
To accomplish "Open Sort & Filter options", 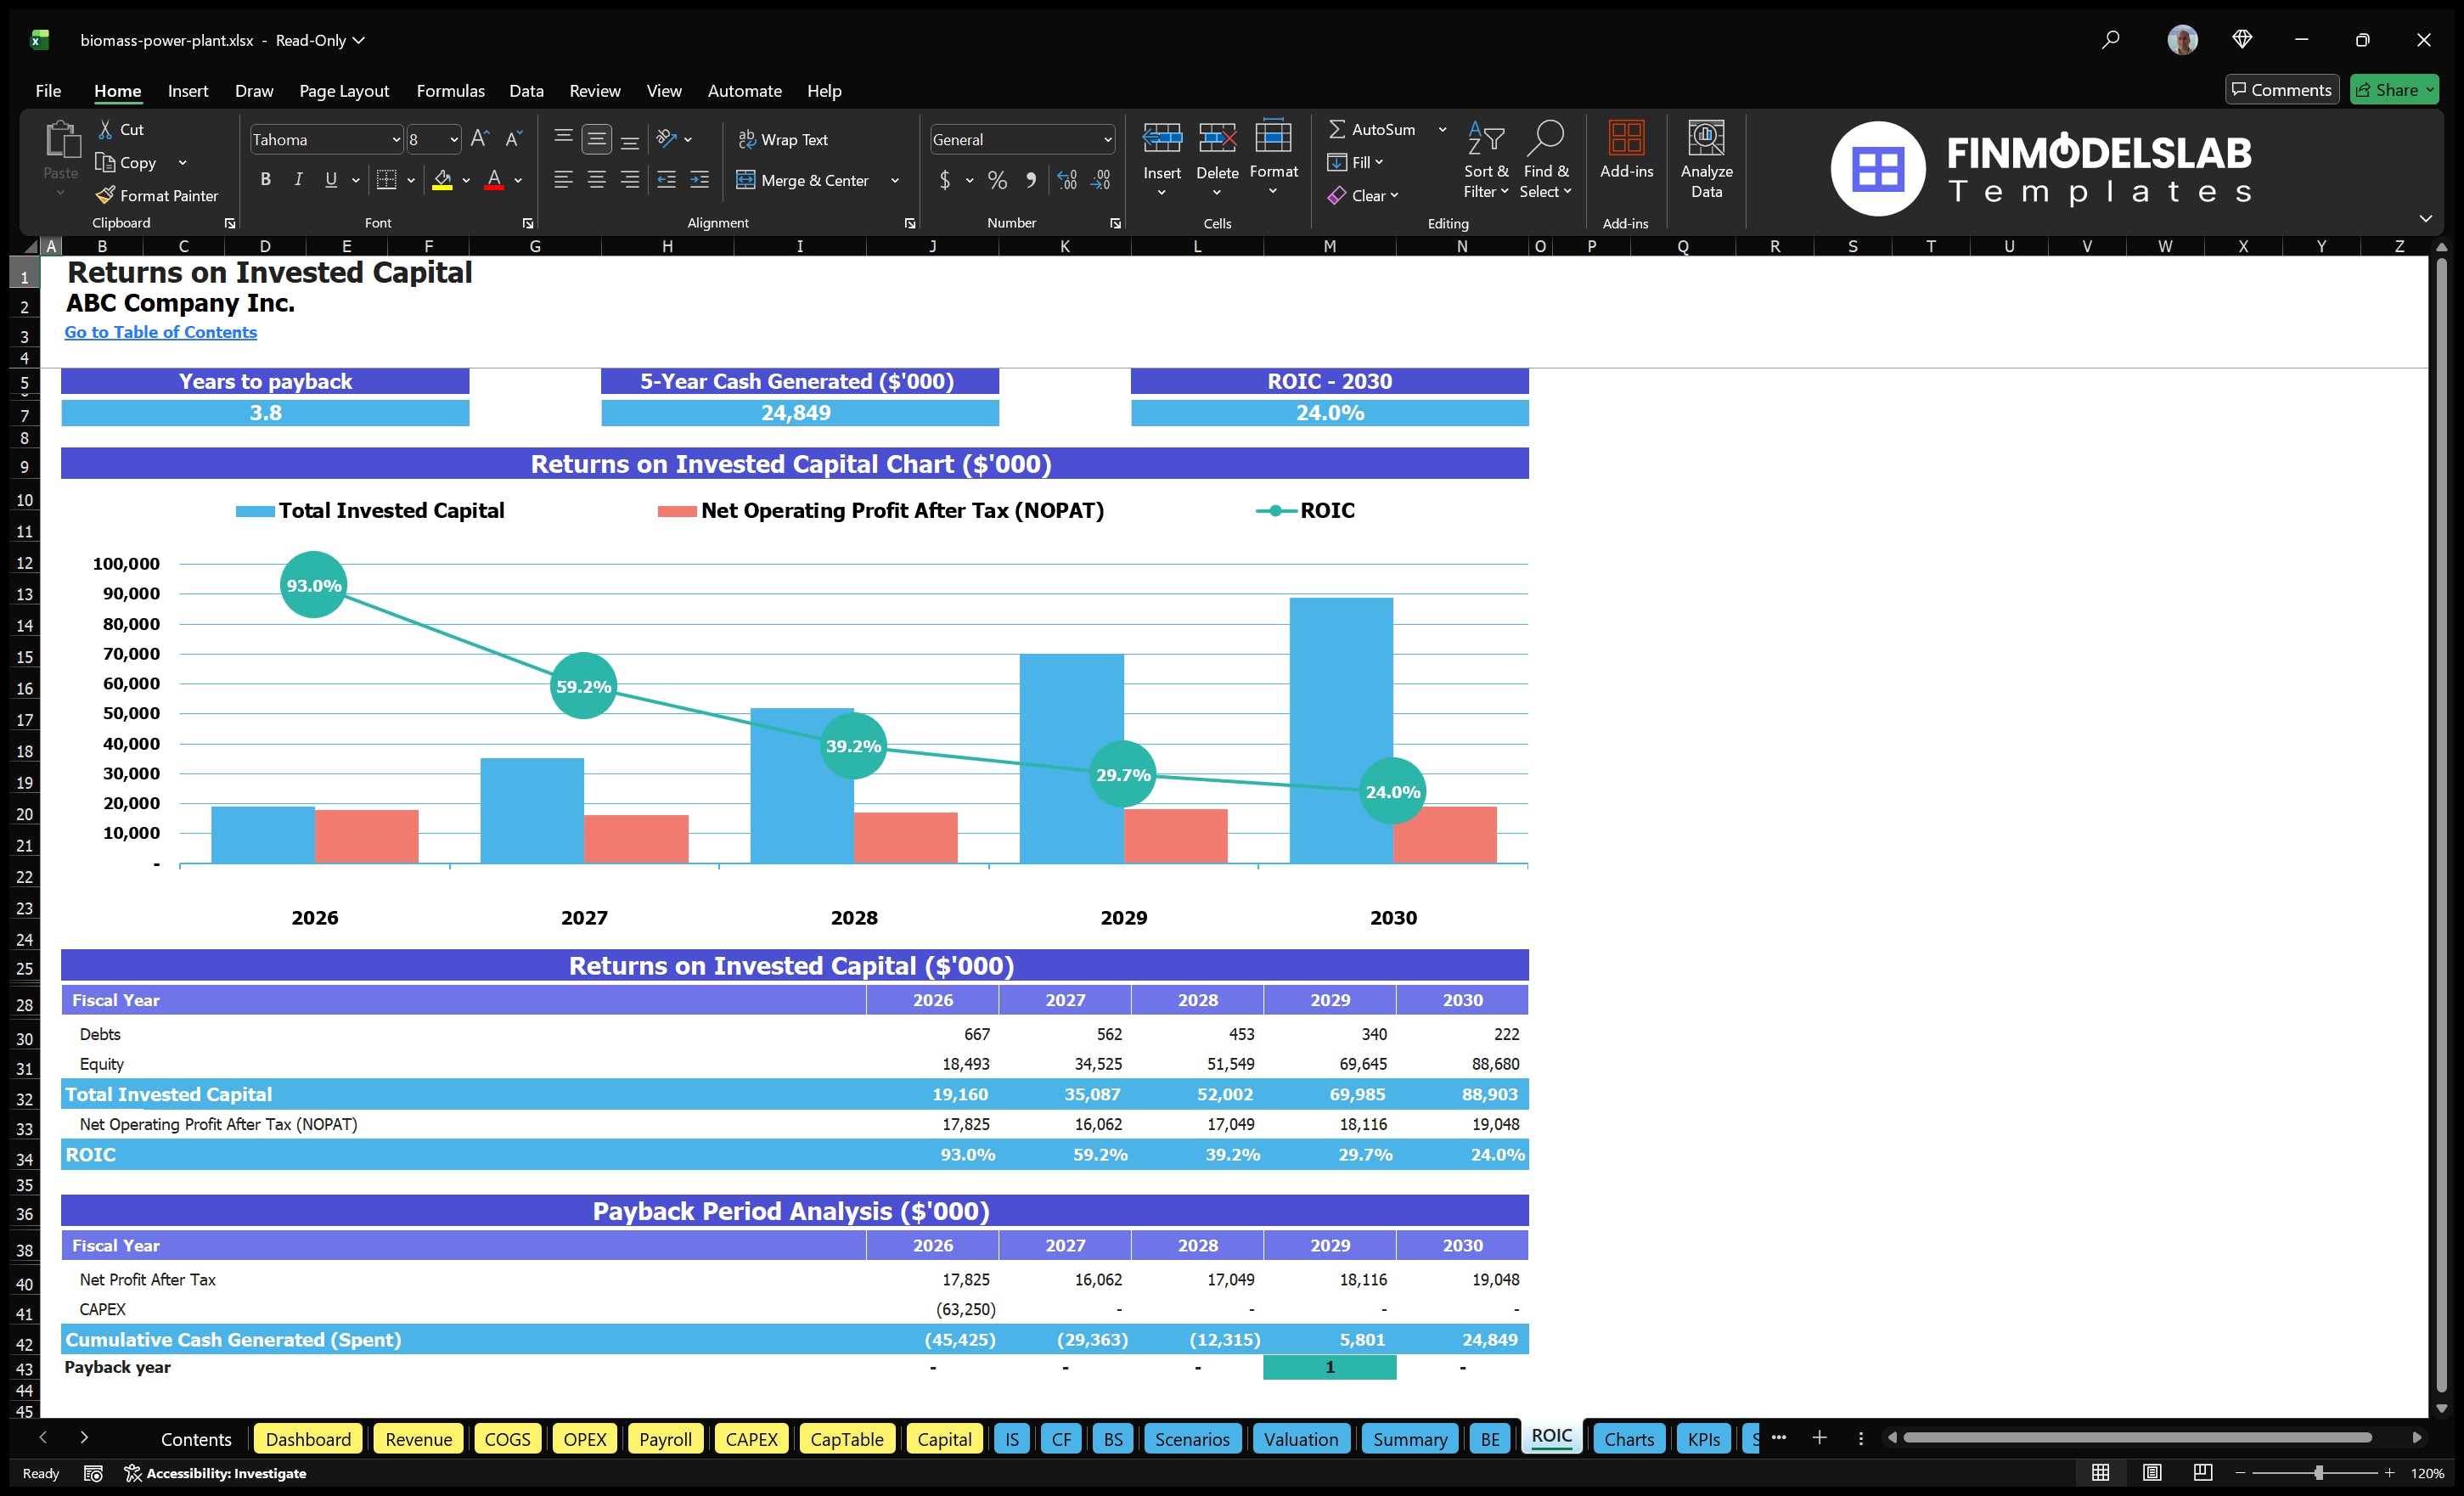I will [1486, 160].
